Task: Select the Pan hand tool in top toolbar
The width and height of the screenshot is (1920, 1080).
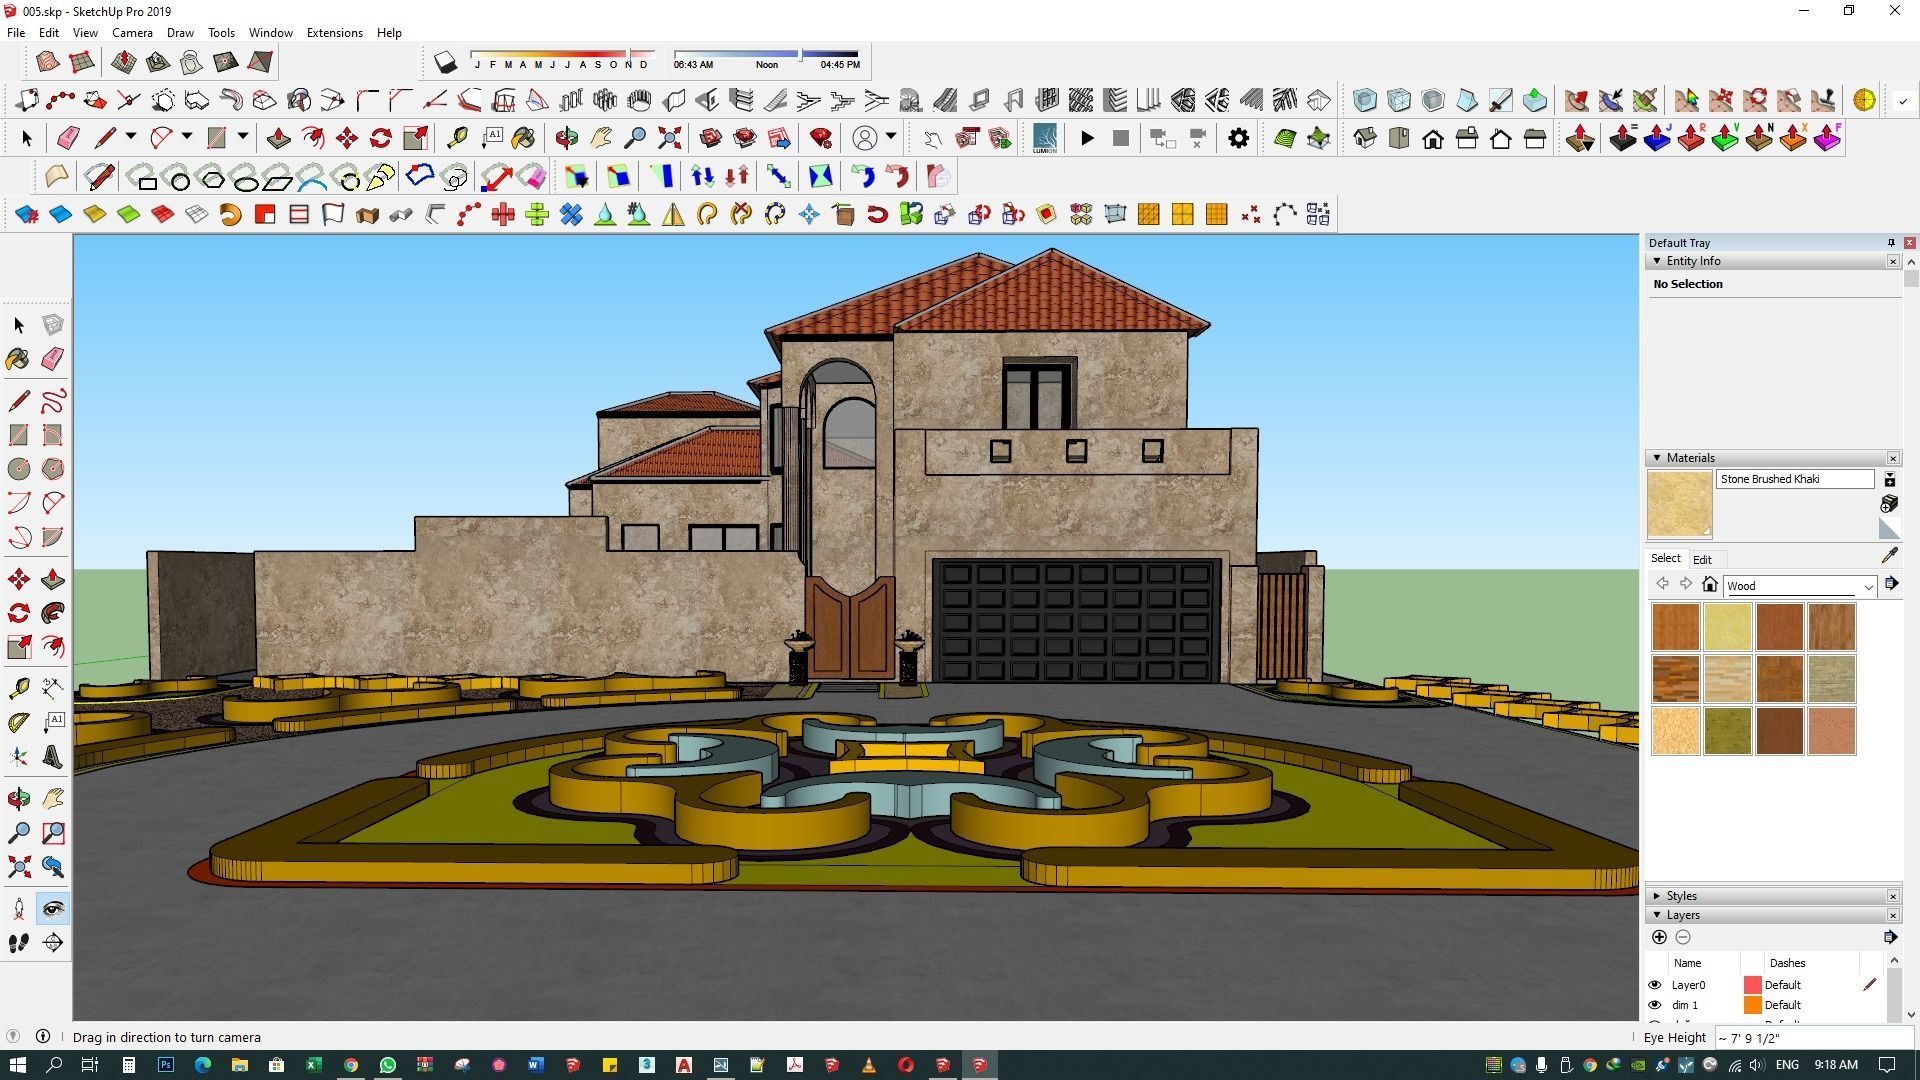Action: [x=601, y=138]
